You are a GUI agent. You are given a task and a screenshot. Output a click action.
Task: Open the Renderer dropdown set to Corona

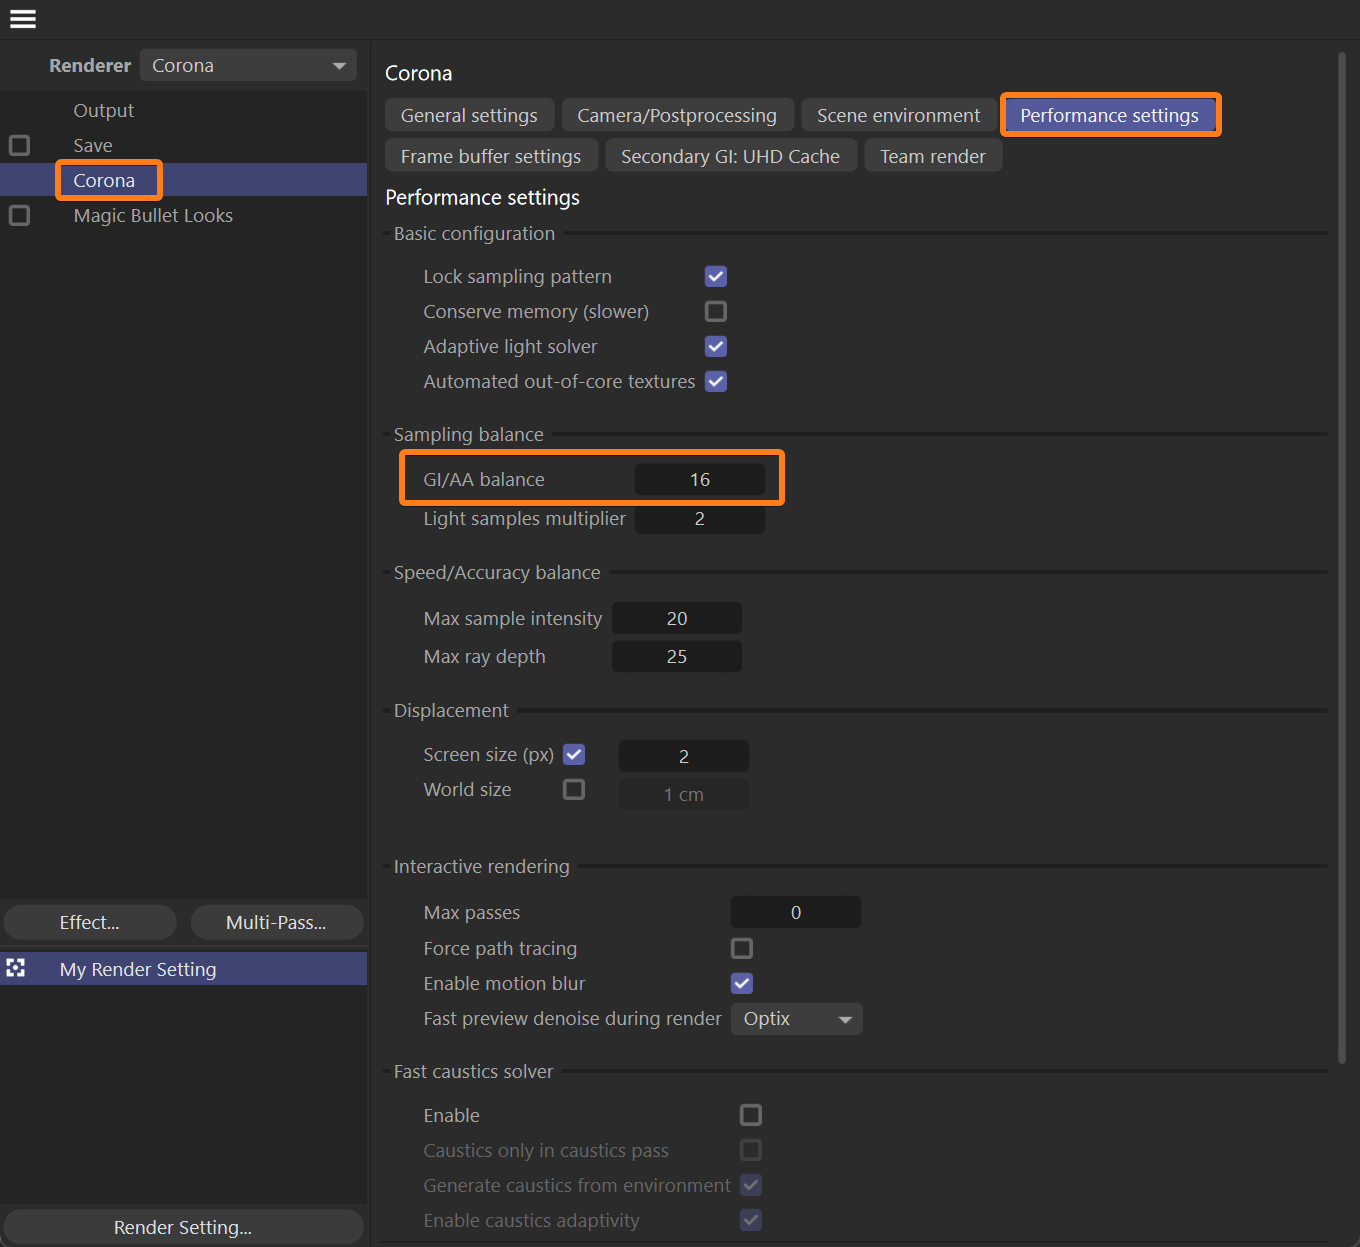pyautogui.click(x=248, y=65)
